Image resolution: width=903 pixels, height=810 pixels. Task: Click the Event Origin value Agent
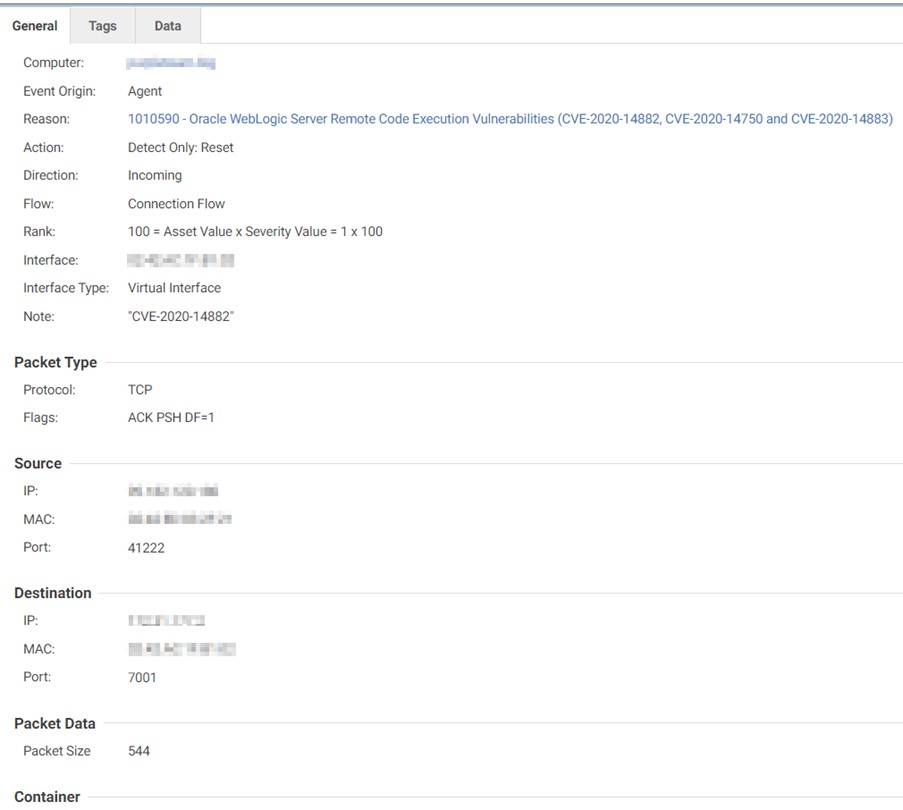coord(145,91)
